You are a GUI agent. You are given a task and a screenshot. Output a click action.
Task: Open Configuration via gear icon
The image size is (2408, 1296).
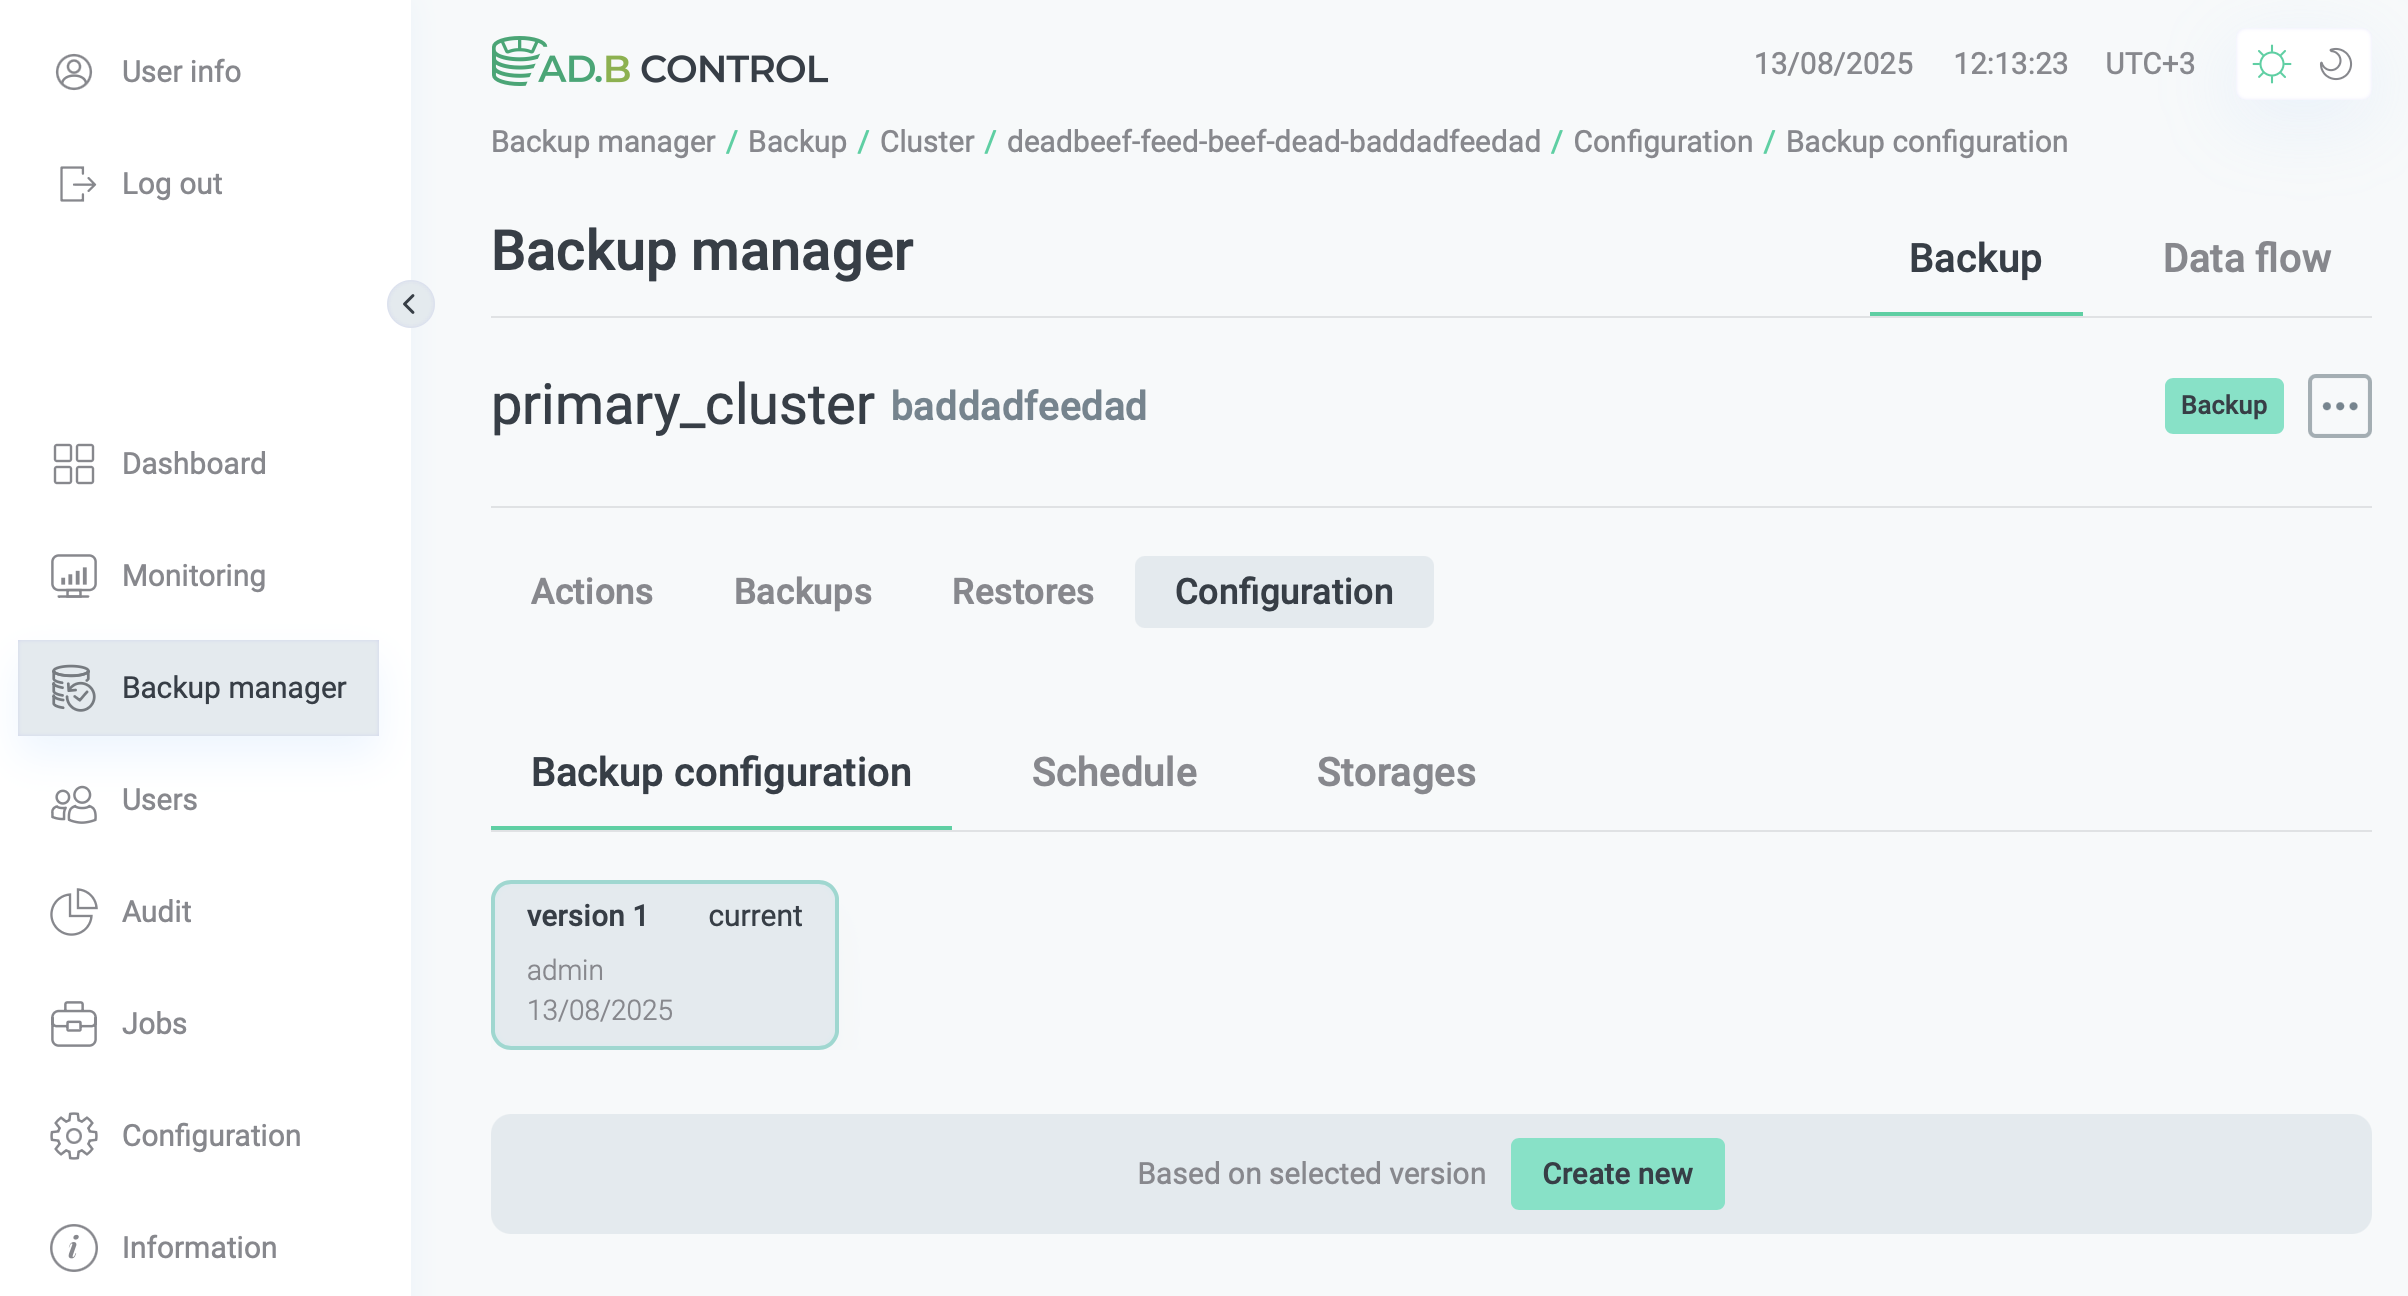click(73, 1136)
